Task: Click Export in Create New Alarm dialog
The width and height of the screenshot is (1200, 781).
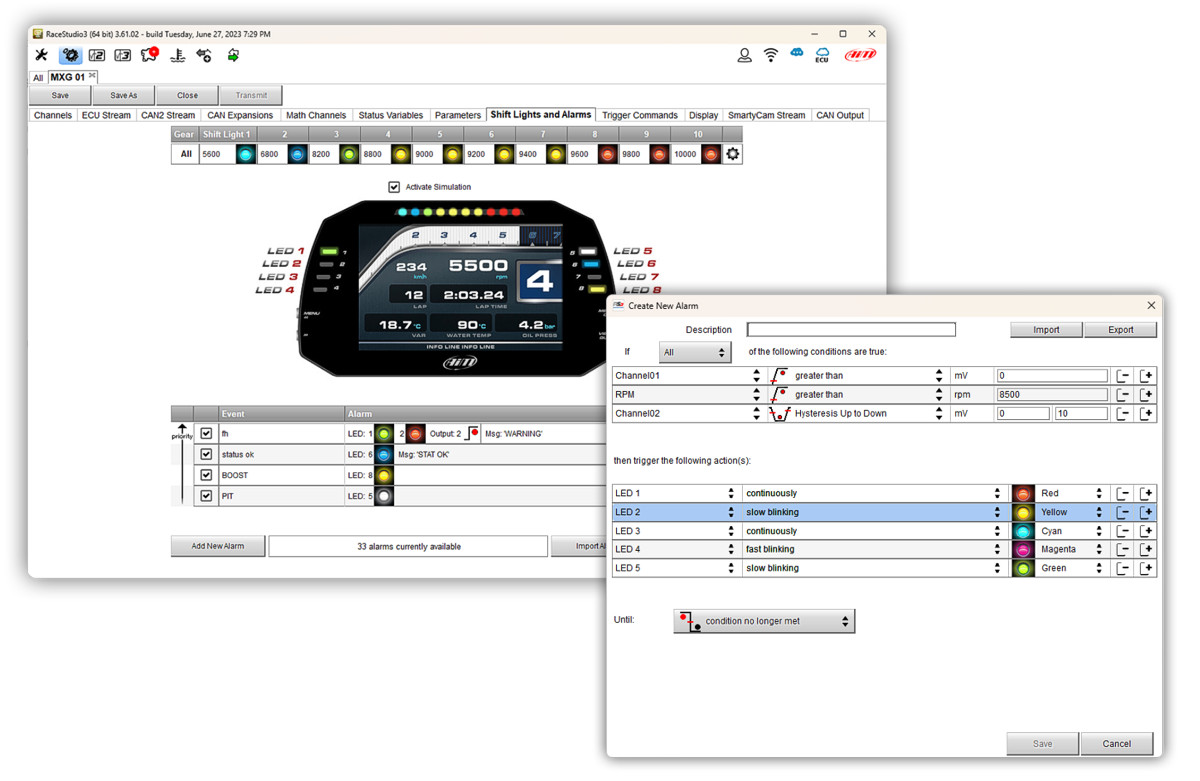Action: click(x=1121, y=330)
